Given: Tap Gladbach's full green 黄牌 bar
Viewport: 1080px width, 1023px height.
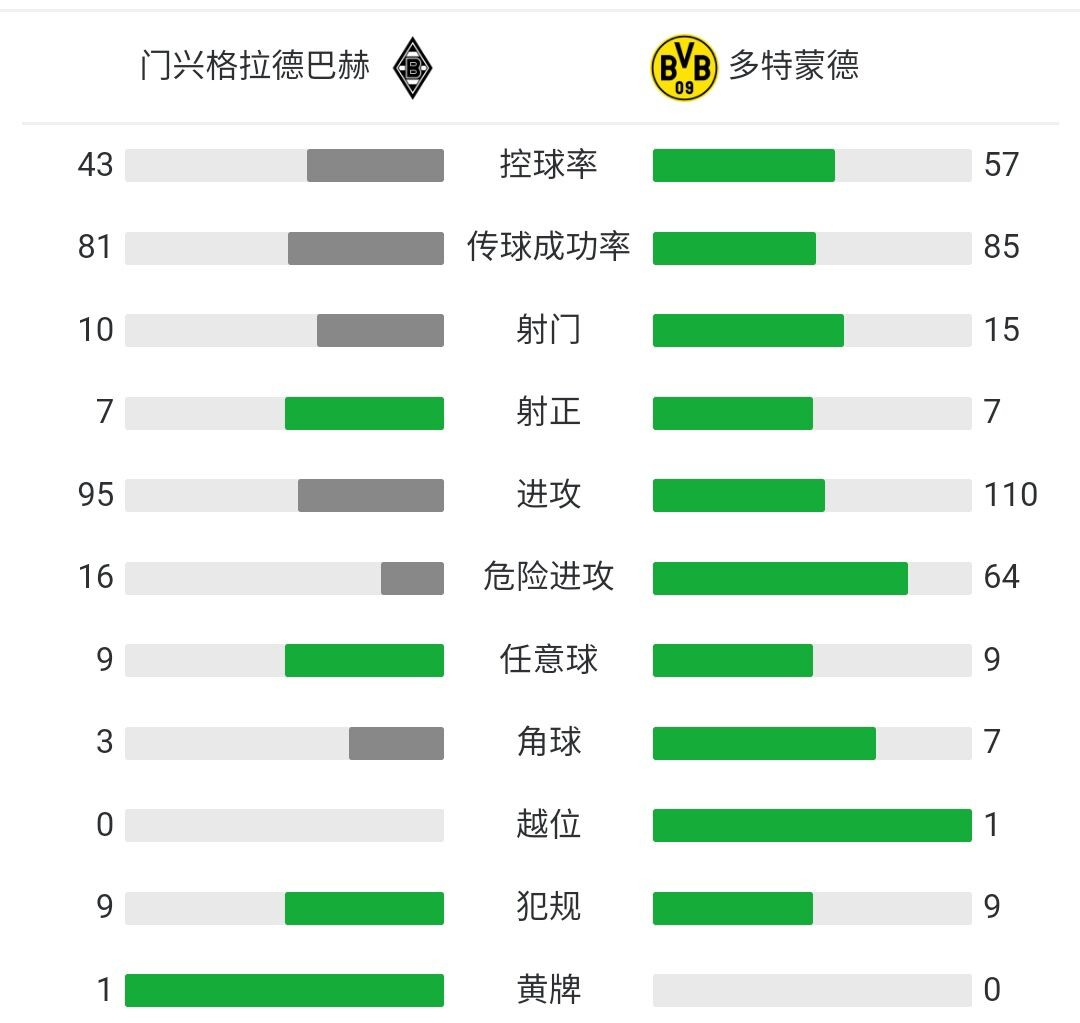Looking at the screenshot, I should (284, 990).
